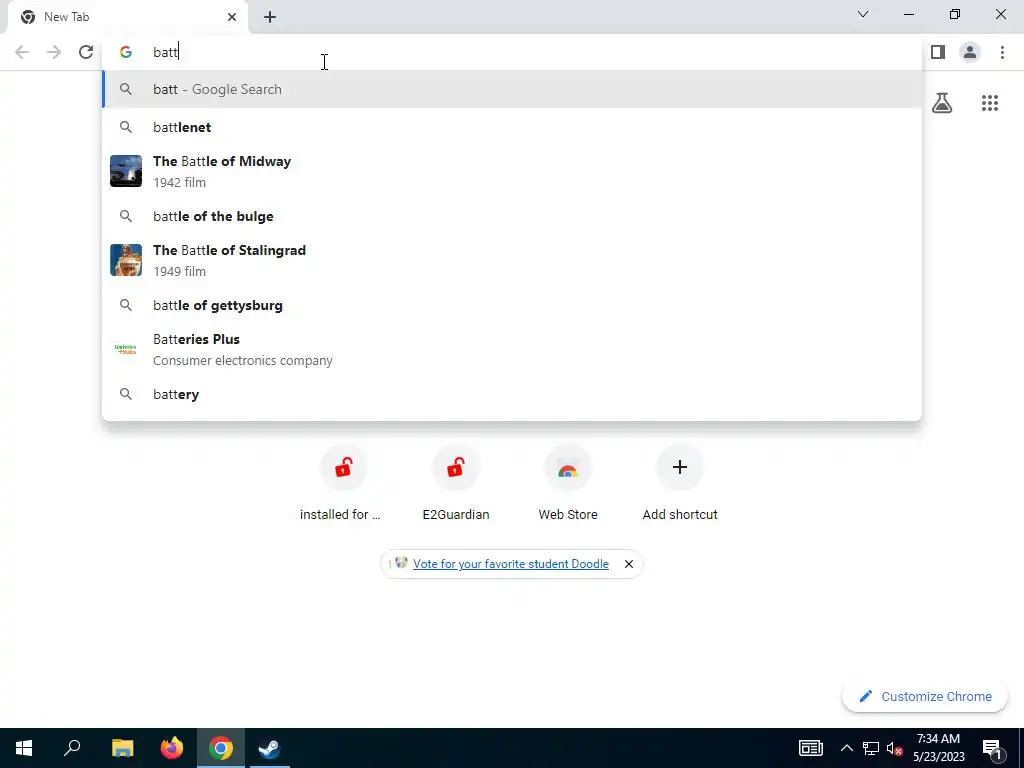Open the Search Labs flask icon
The width and height of the screenshot is (1024, 768).
[x=942, y=103]
